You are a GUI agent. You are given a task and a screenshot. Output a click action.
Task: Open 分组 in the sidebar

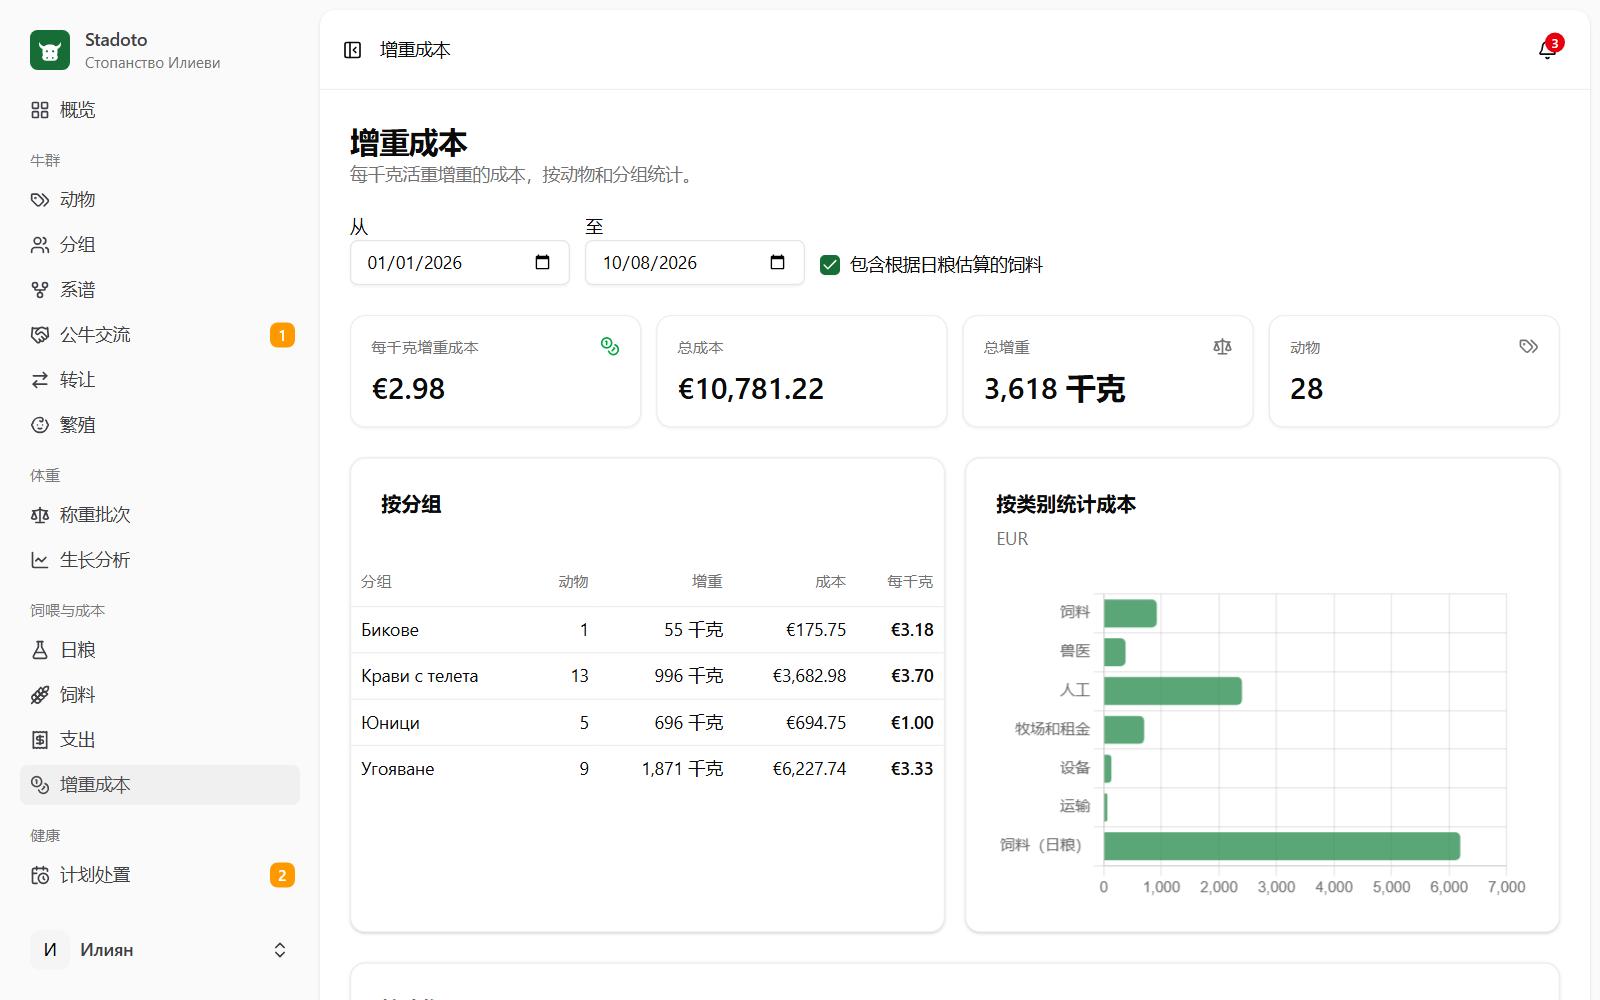[160, 245]
